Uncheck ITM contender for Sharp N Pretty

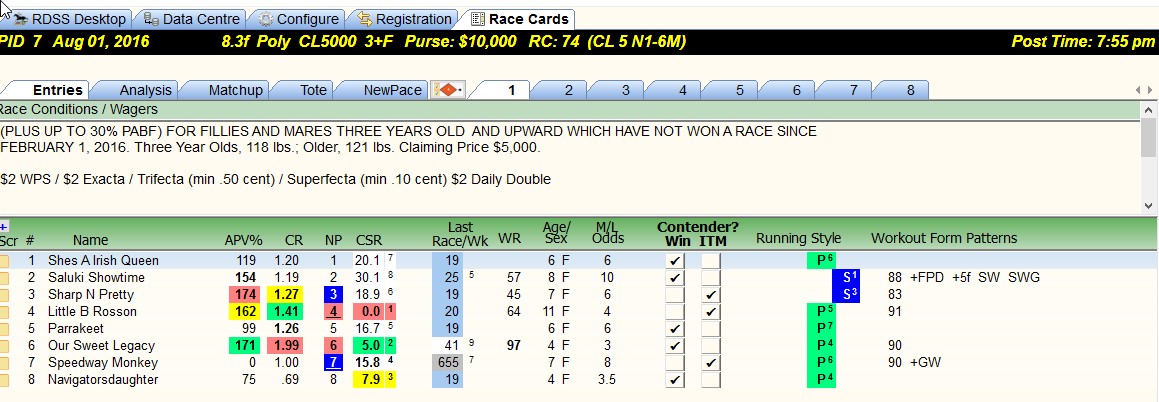pyautogui.click(x=710, y=295)
